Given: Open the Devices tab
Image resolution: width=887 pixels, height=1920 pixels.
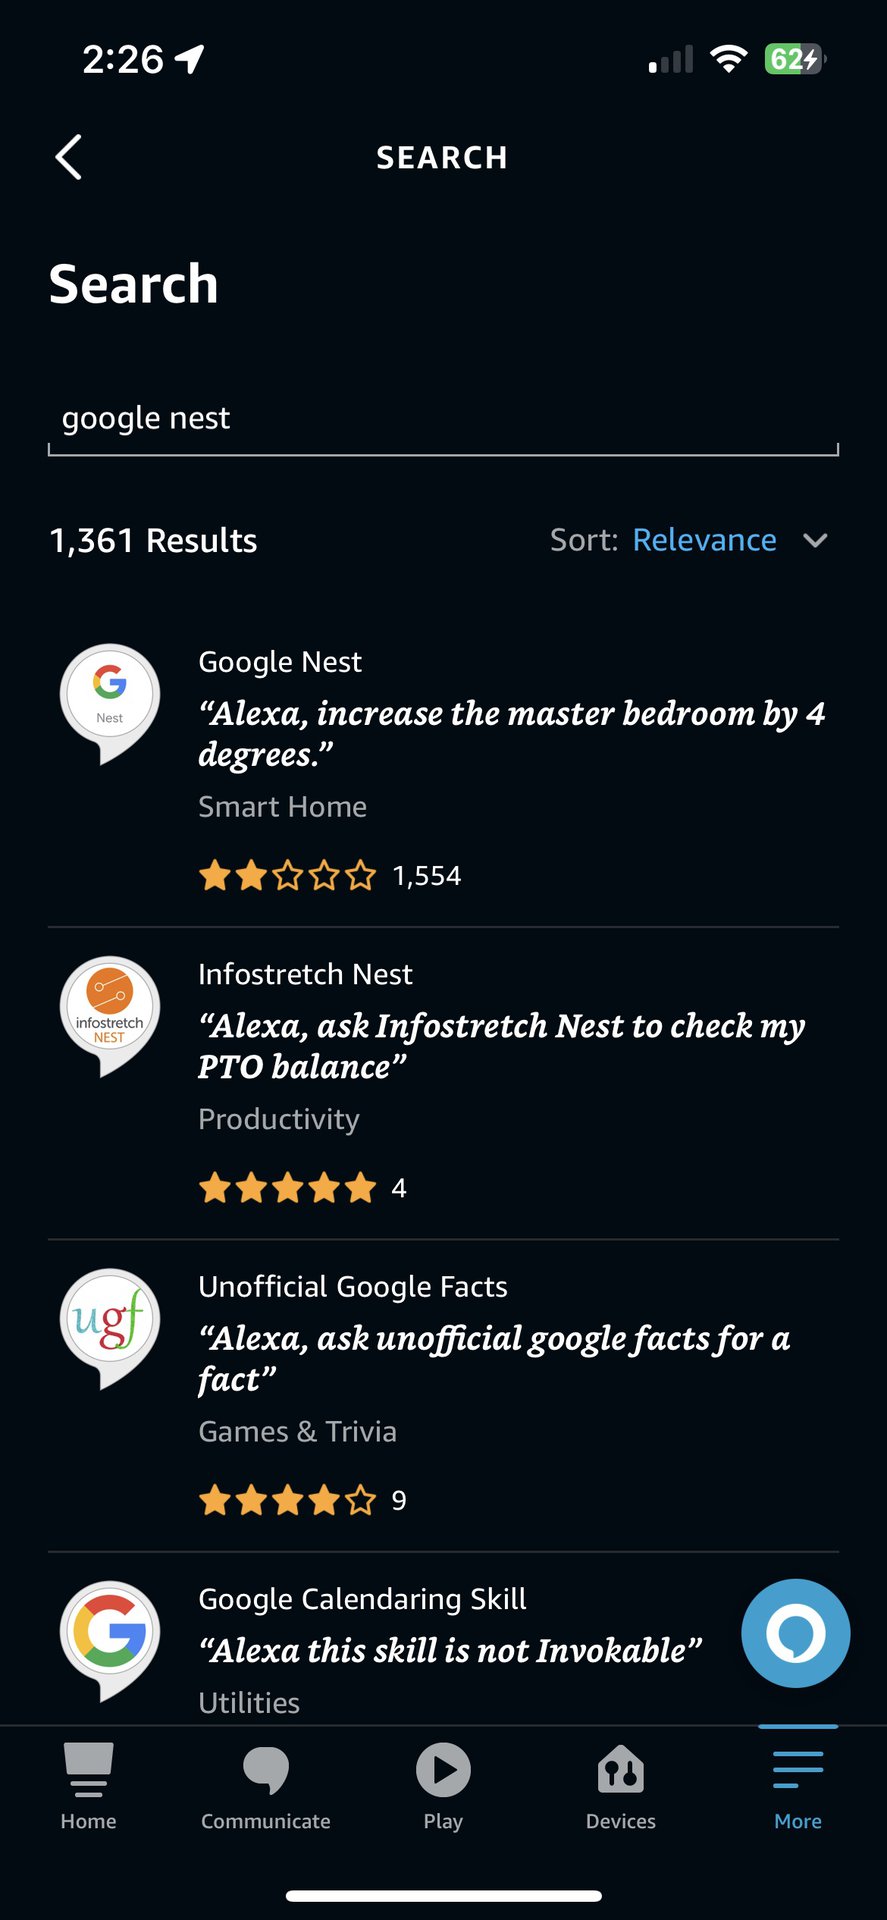Looking at the screenshot, I should [621, 1786].
